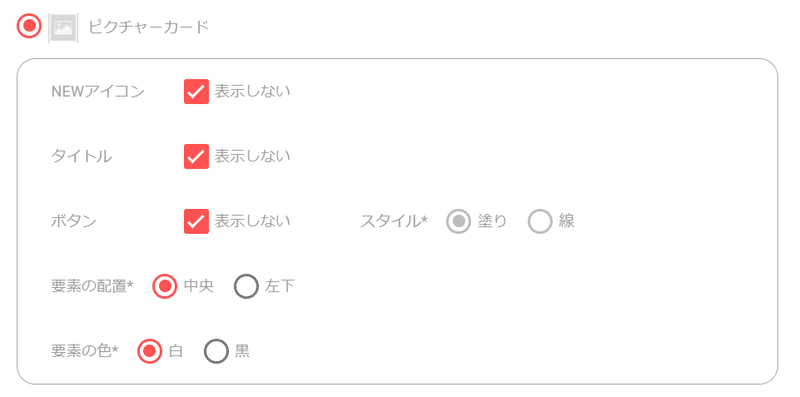
Task: Click the 左下 text label
Action: coord(280,286)
